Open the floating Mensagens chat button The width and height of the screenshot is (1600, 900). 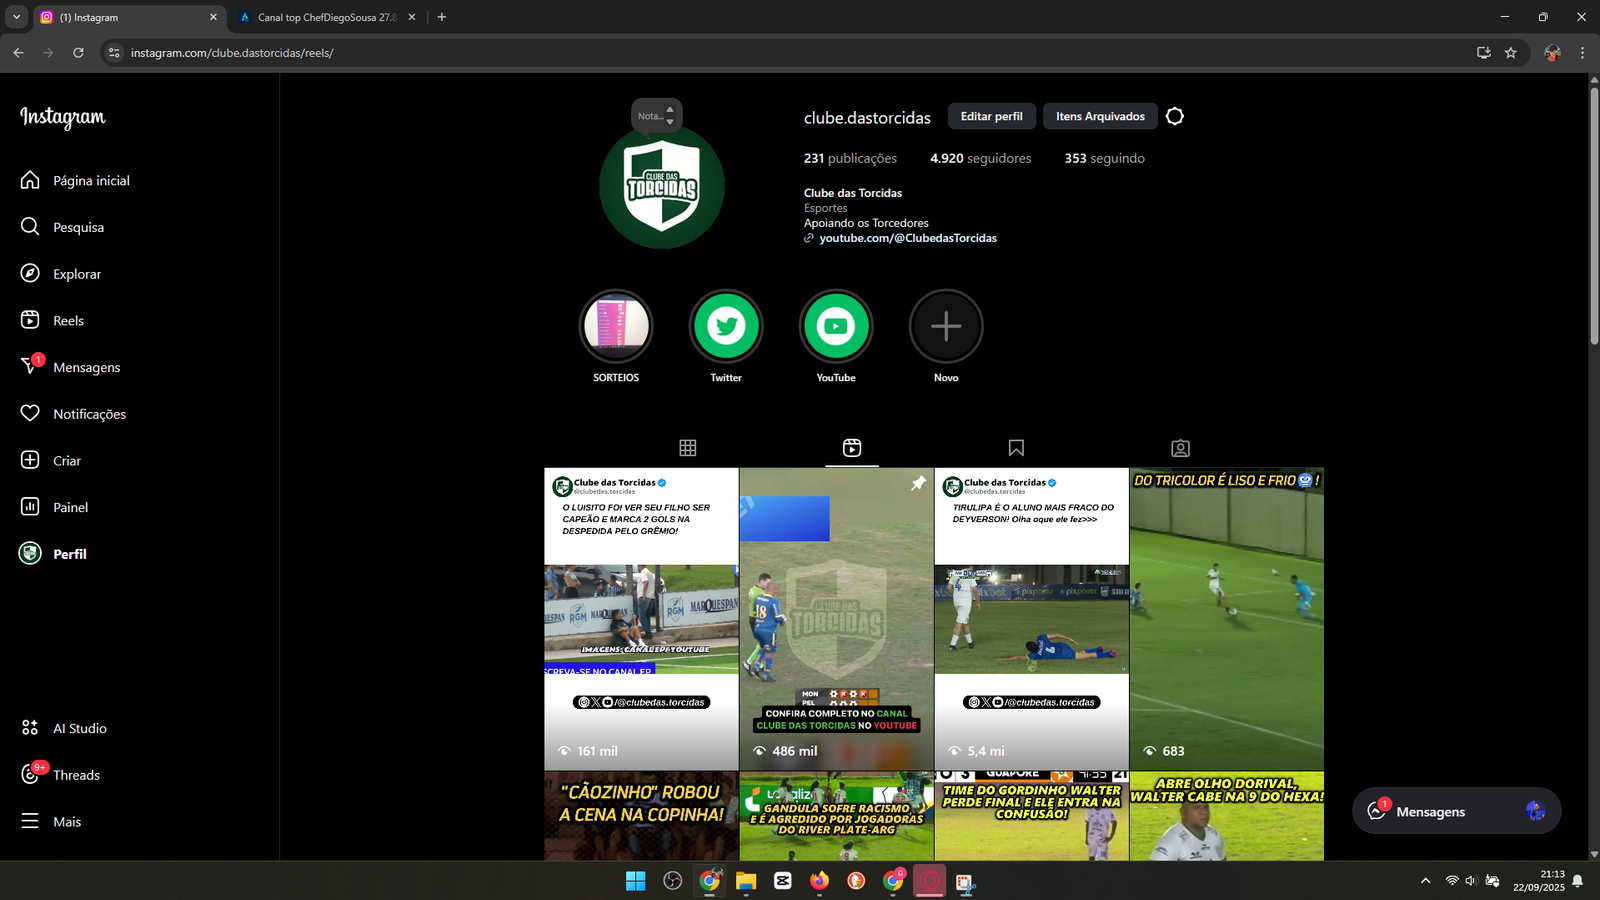(x=1456, y=811)
